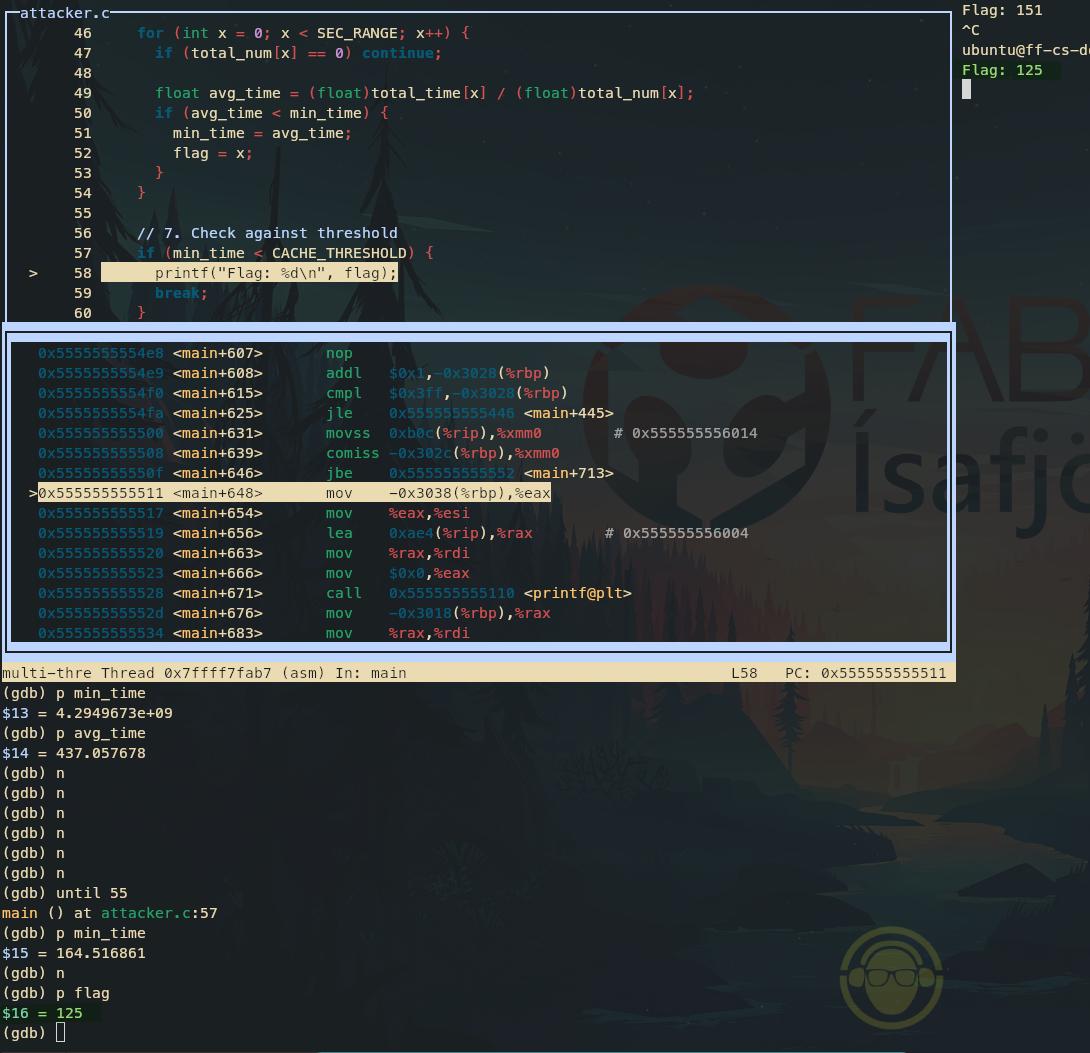Select the '// 7. Check against threshold' comment
1090x1053 pixels.
tap(268, 233)
